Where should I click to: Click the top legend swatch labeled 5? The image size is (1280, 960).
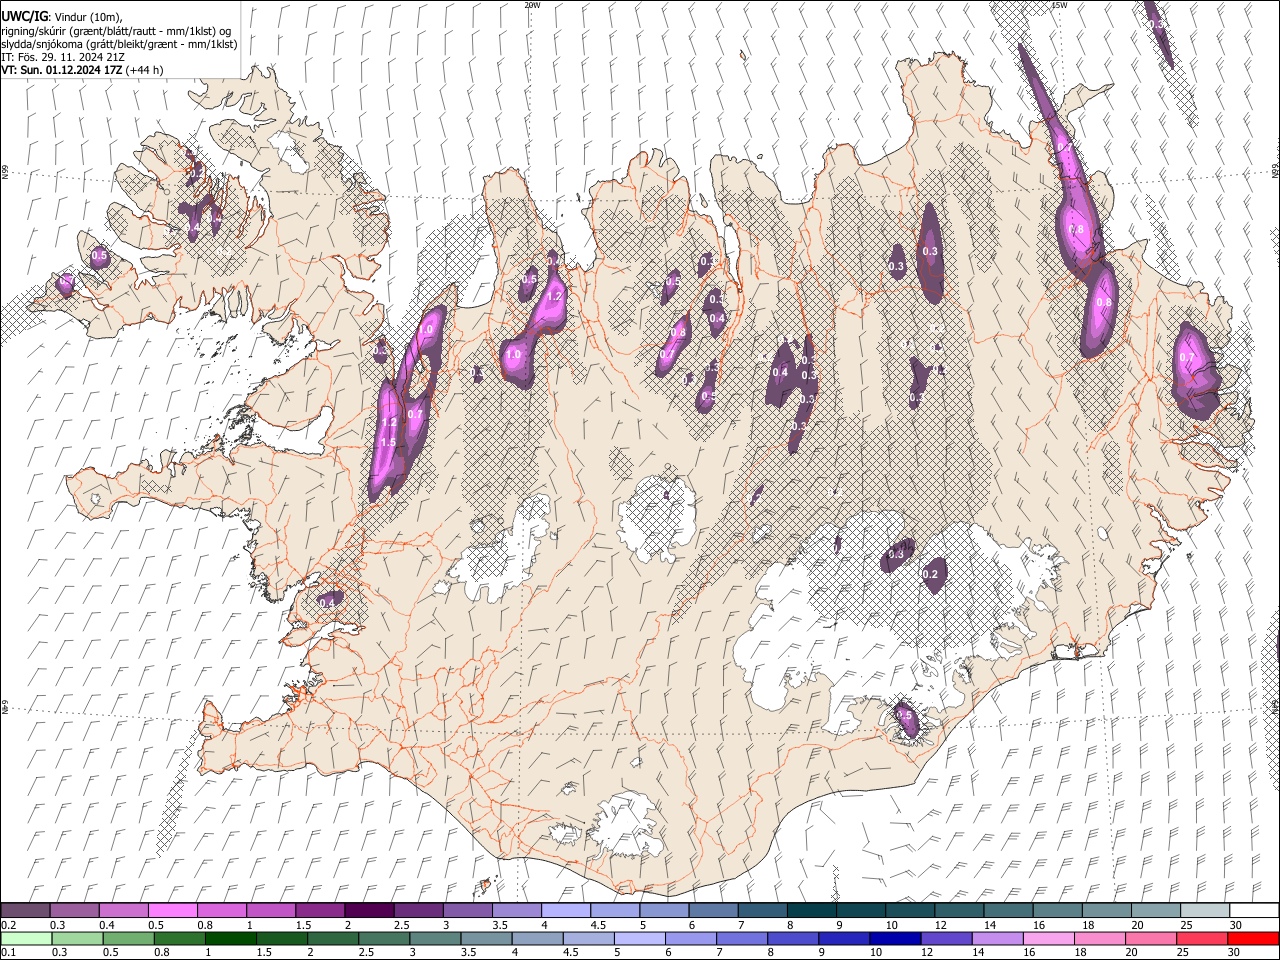coord(663,911)
